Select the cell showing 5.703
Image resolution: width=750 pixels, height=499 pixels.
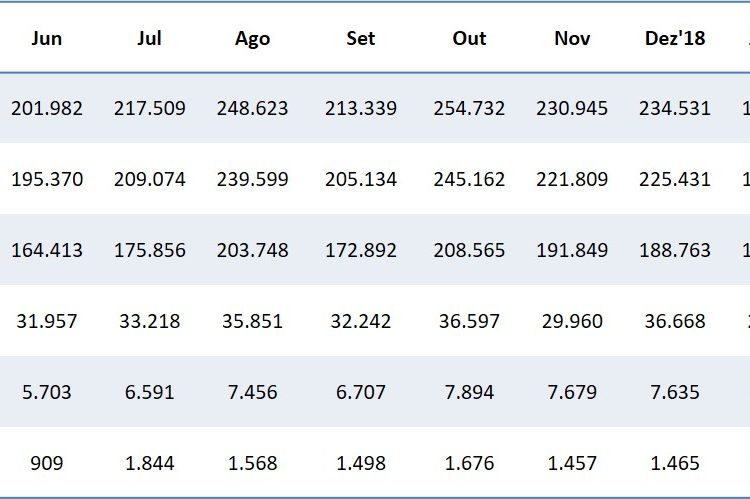click(47, 392)
